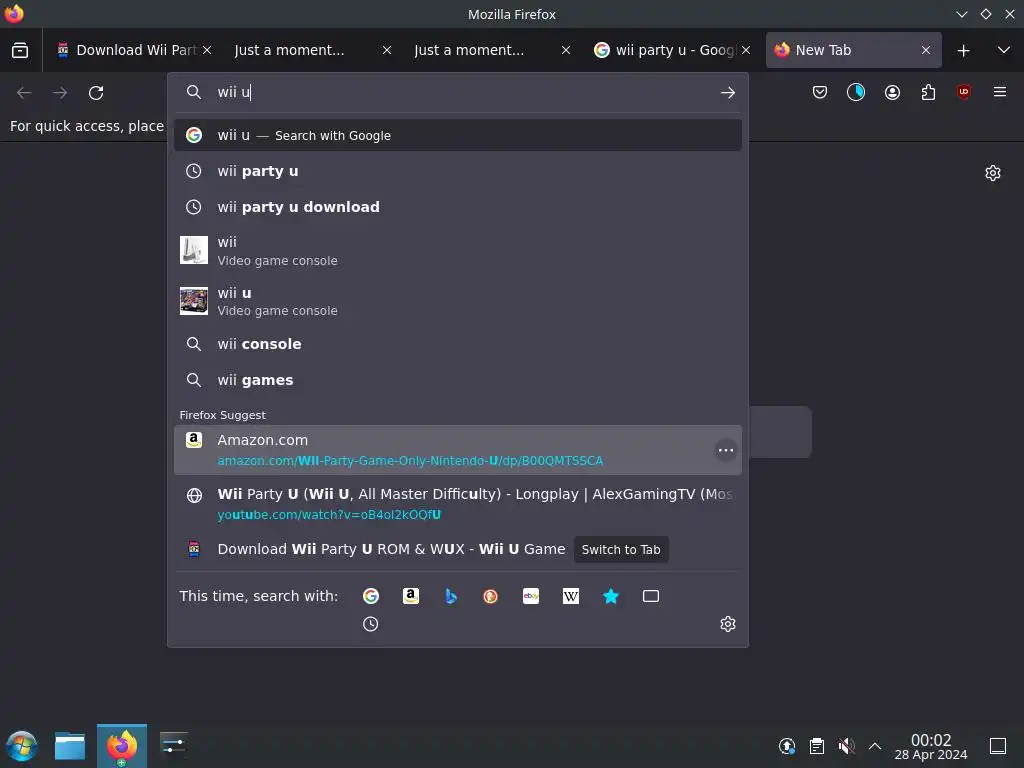Open a new tab with plus button
Image resolution: width=1024 pixels, height=768 pixels.
pos(963,50)
